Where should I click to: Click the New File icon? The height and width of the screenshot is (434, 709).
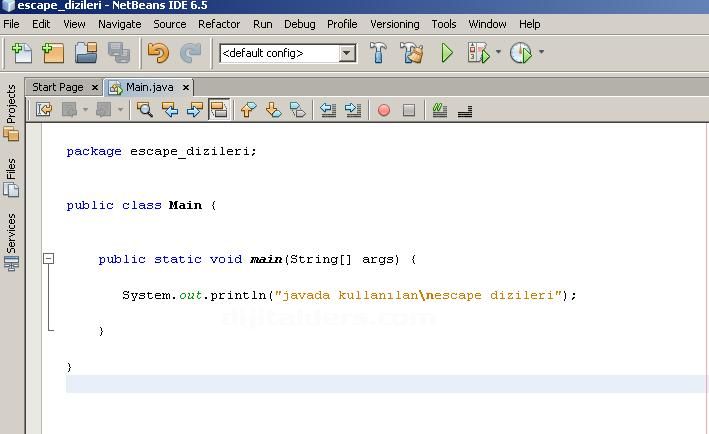[x=19, y=53]
